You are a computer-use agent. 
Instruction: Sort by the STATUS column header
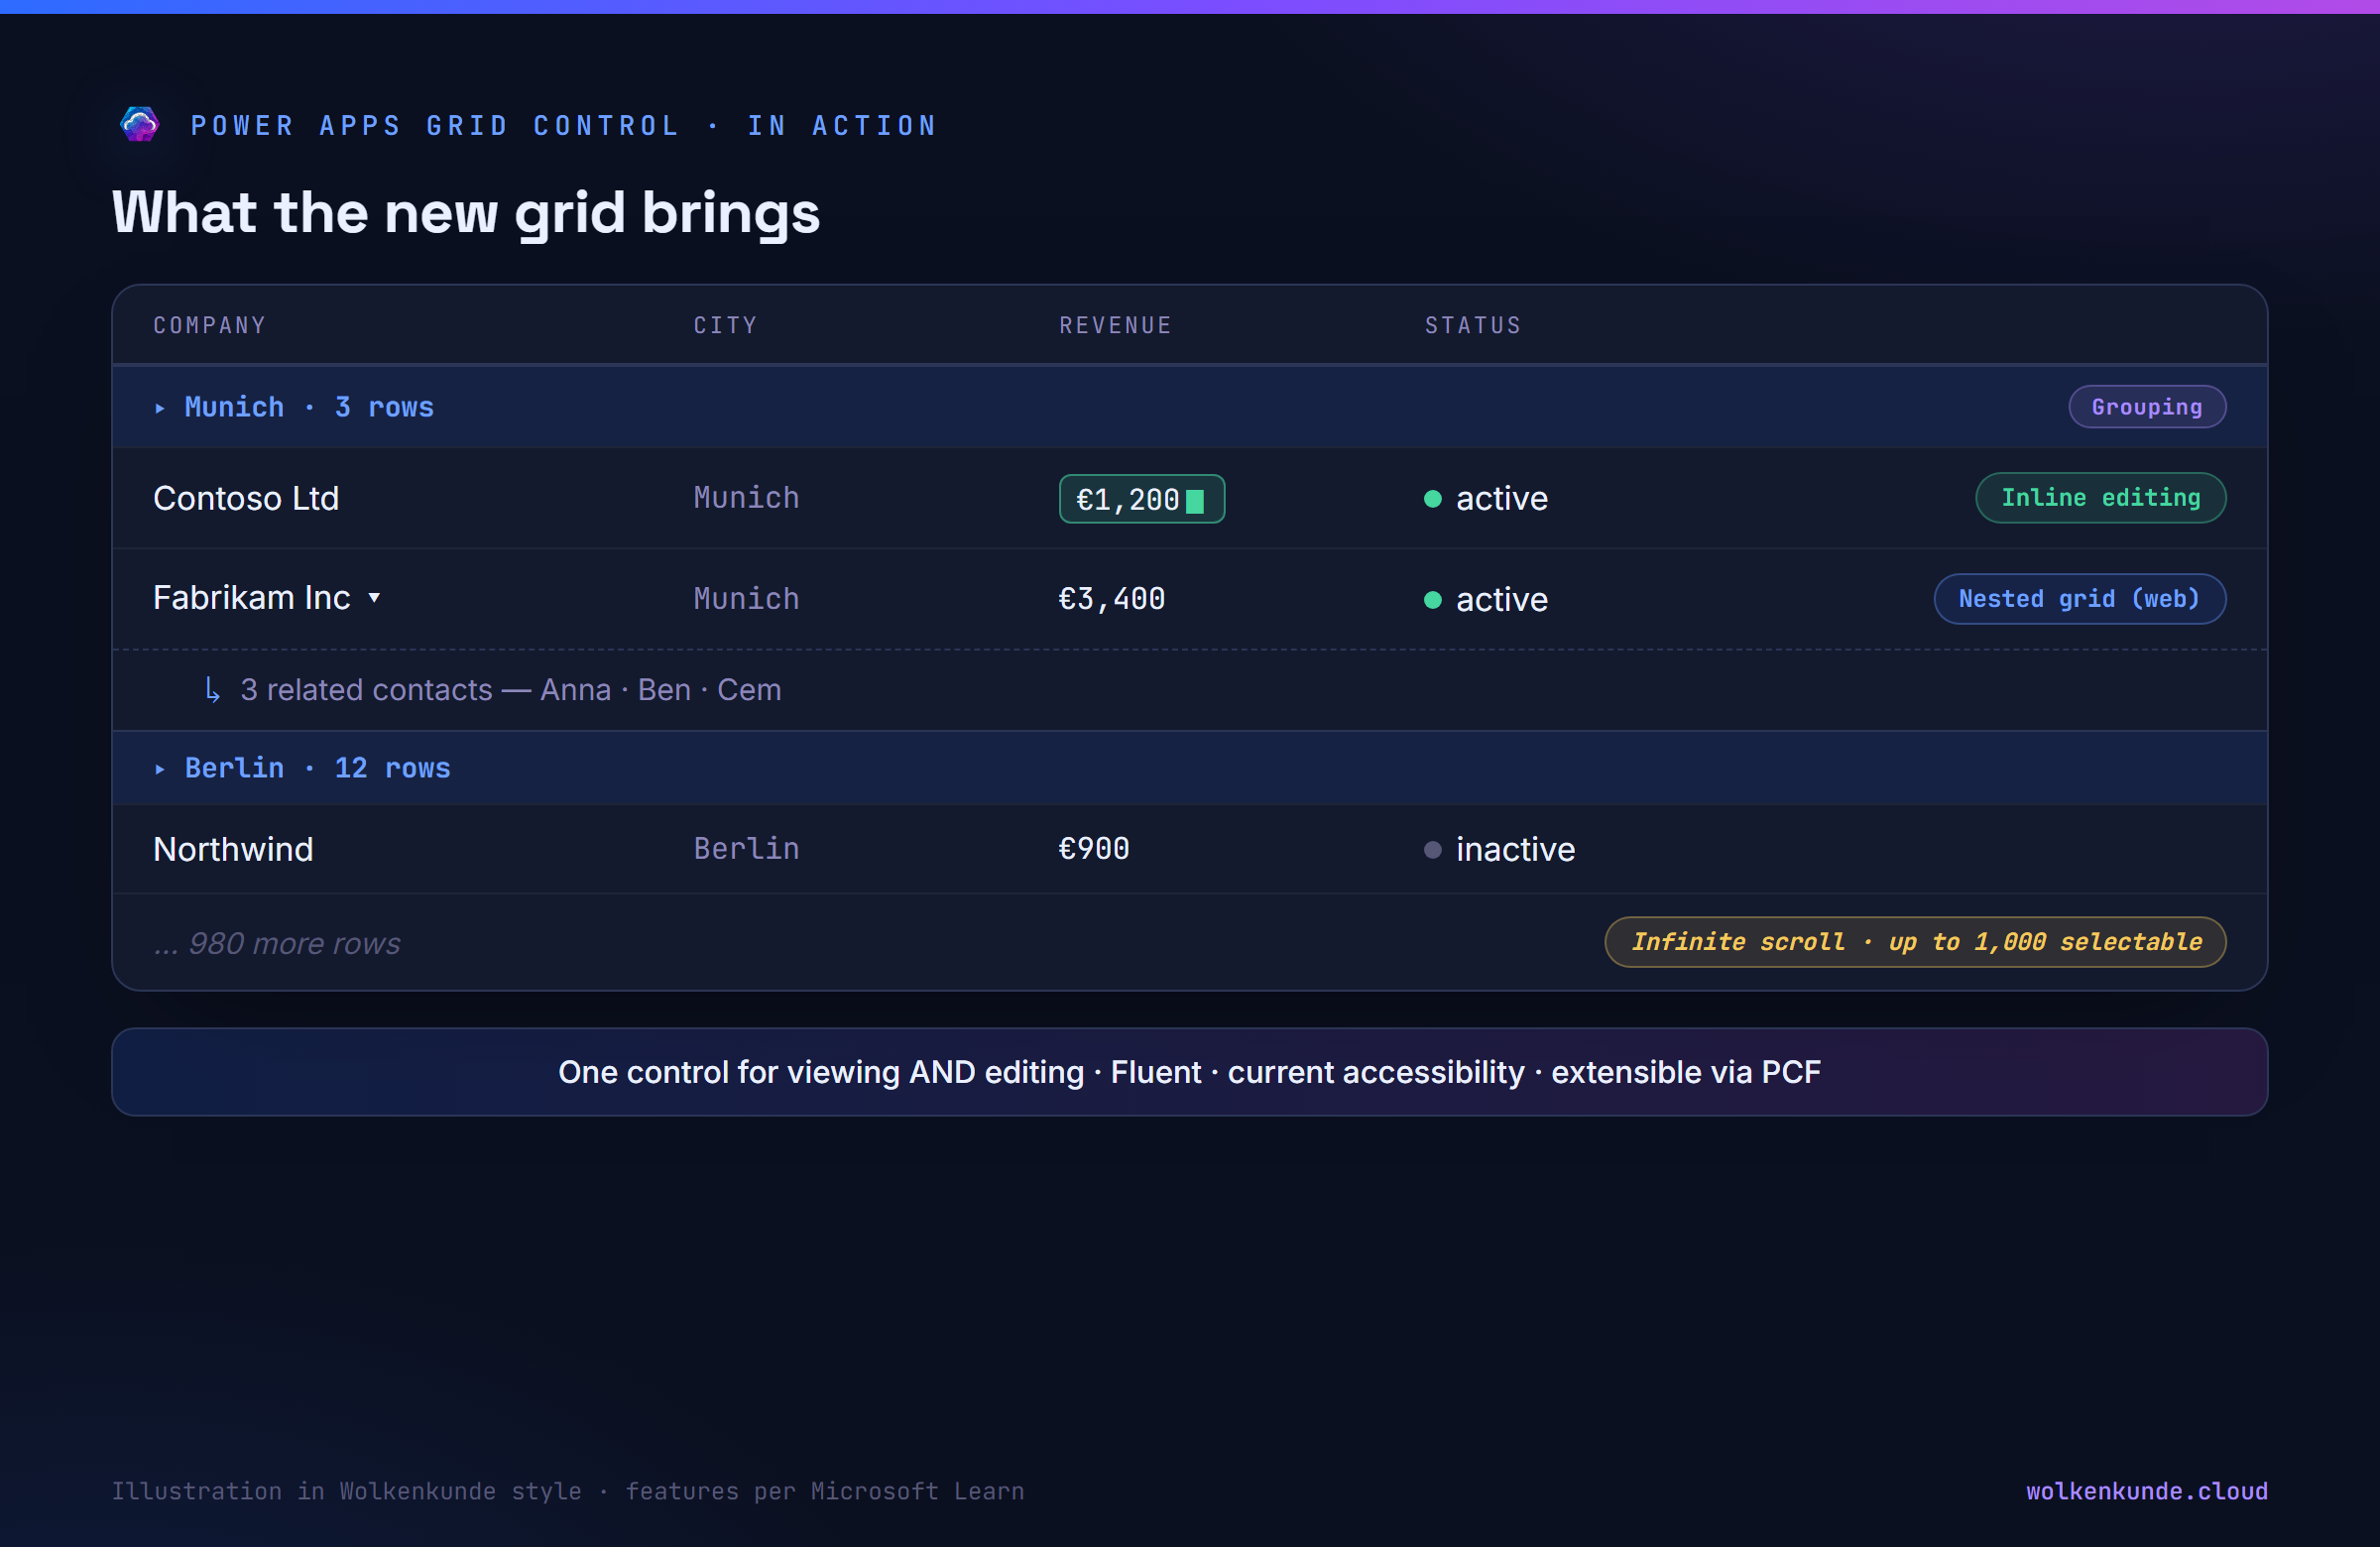pos(1473,325)
